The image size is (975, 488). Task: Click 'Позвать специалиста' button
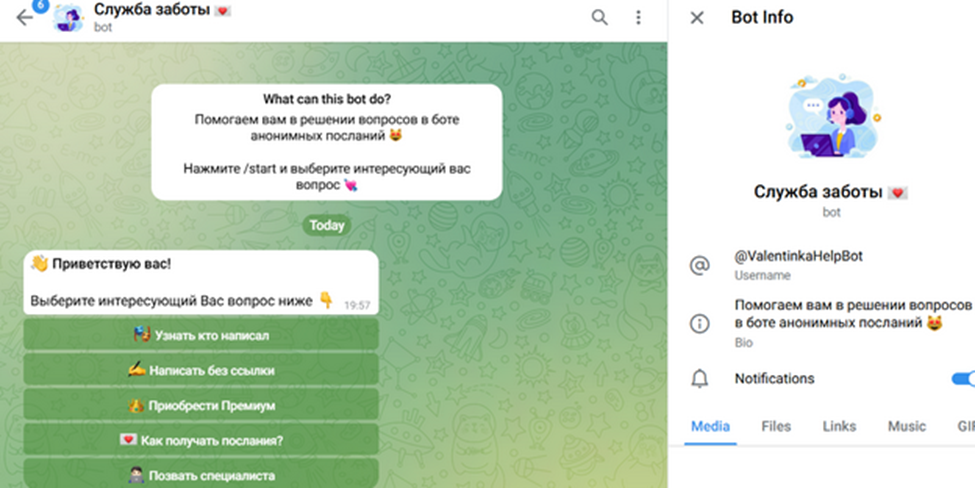201,476
